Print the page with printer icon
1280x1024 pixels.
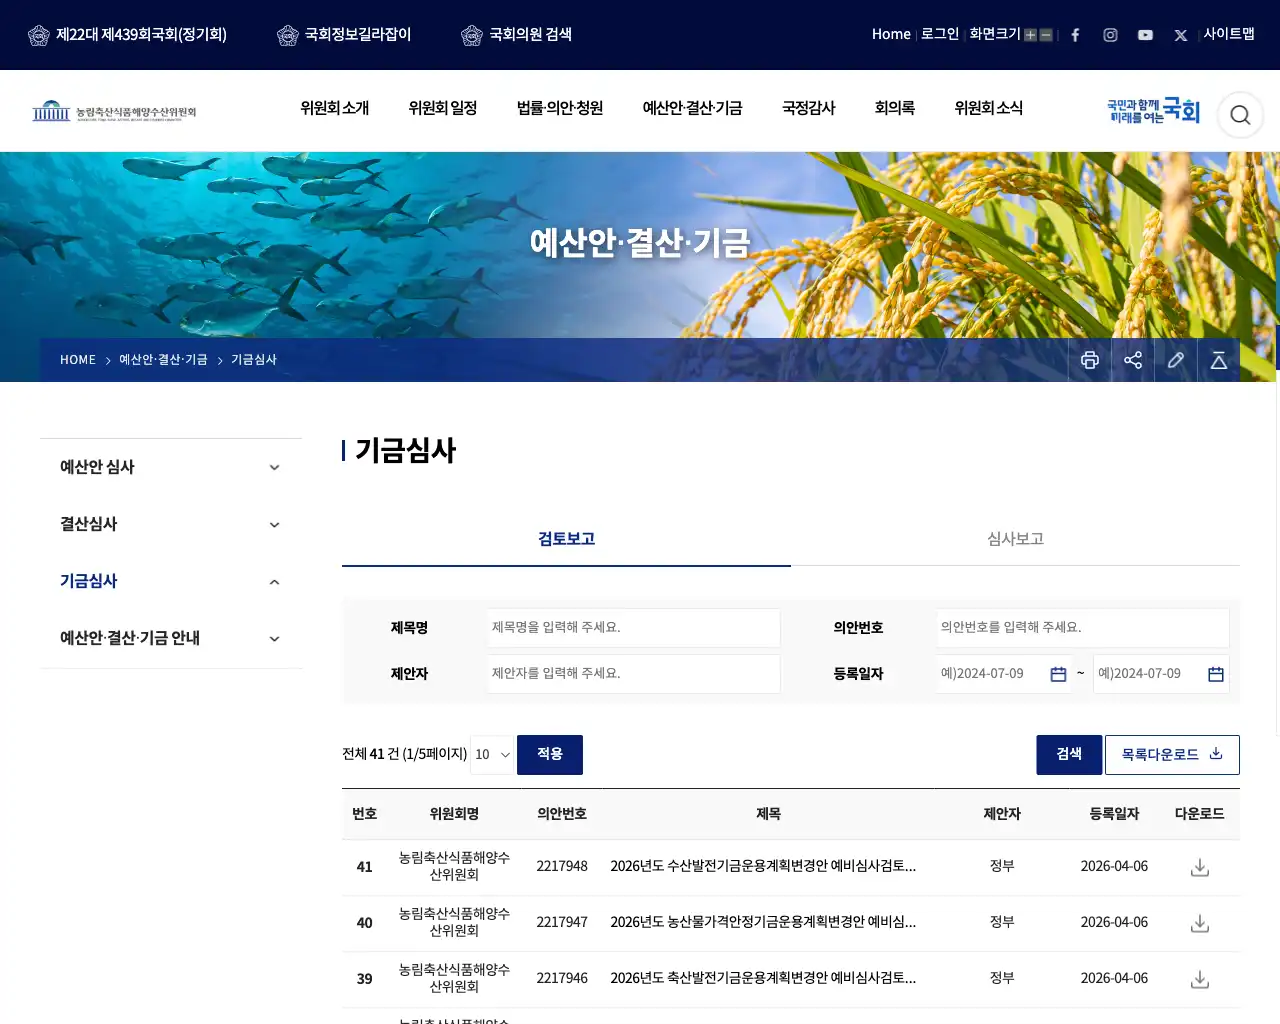1090,360
